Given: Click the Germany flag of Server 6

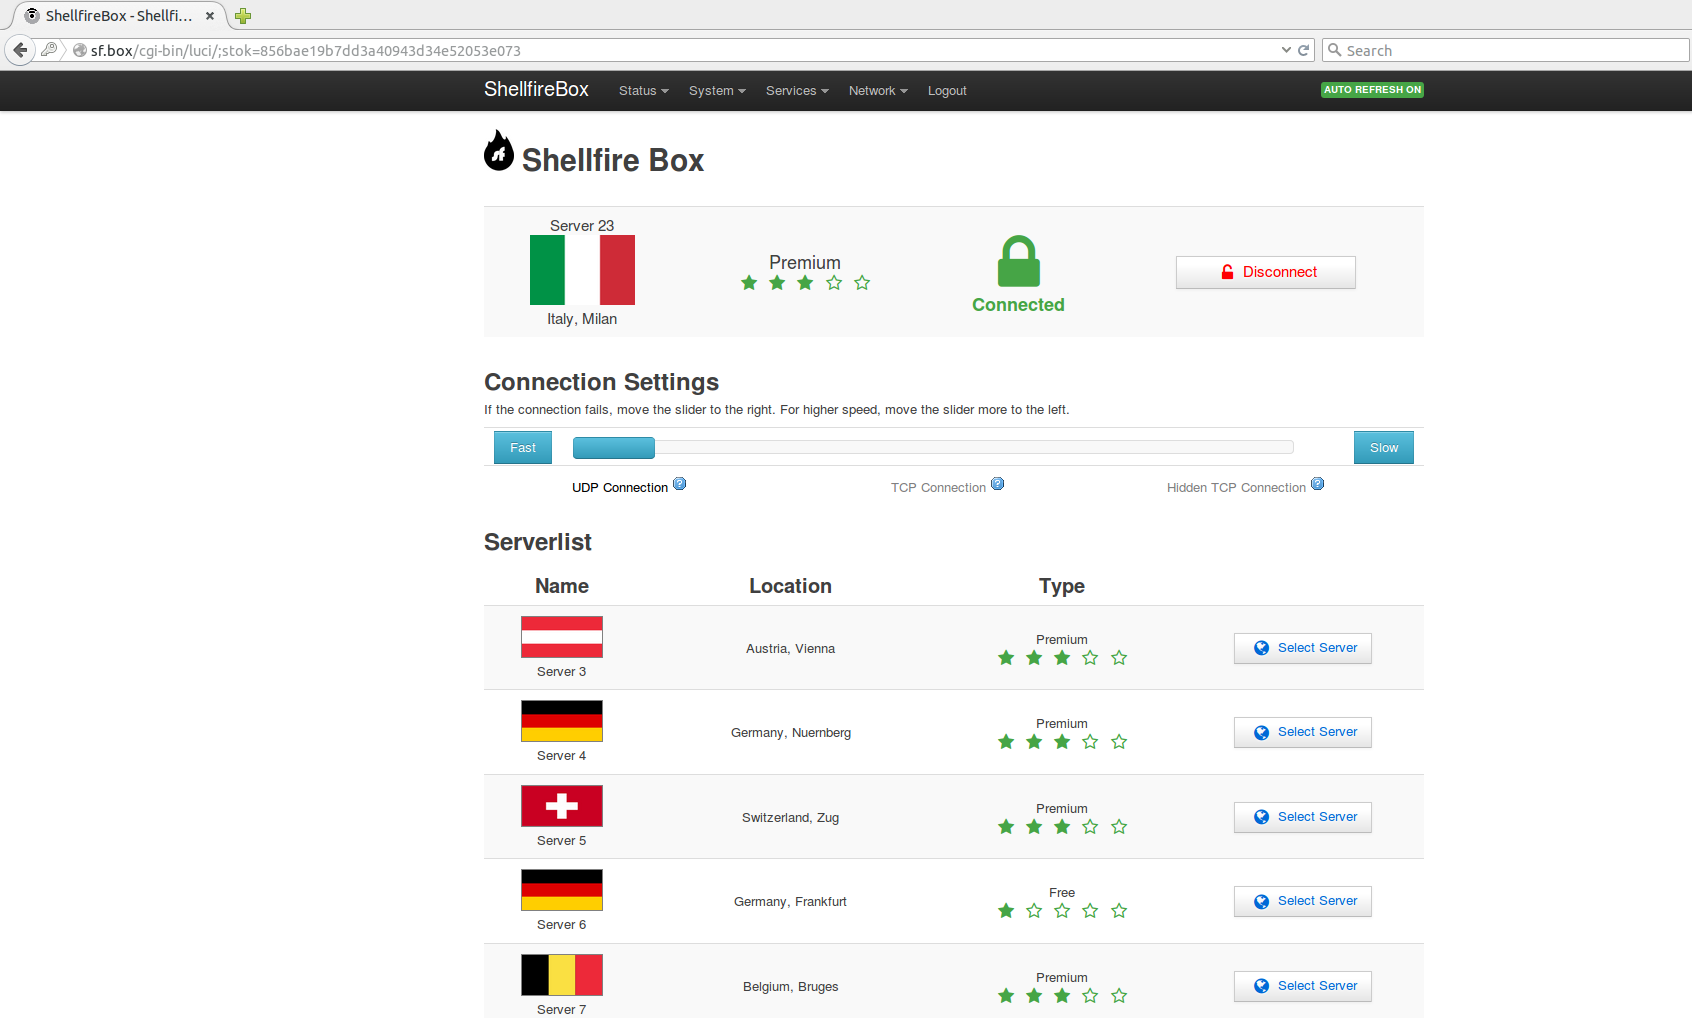Looking at the screenshot, I should 562,890.
